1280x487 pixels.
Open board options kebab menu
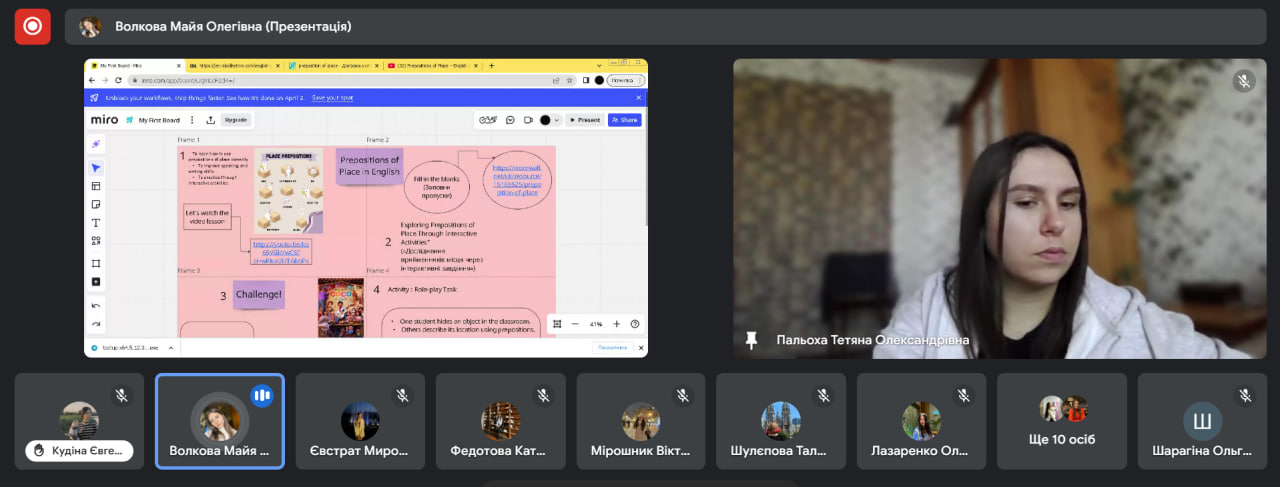click(192, 120)
